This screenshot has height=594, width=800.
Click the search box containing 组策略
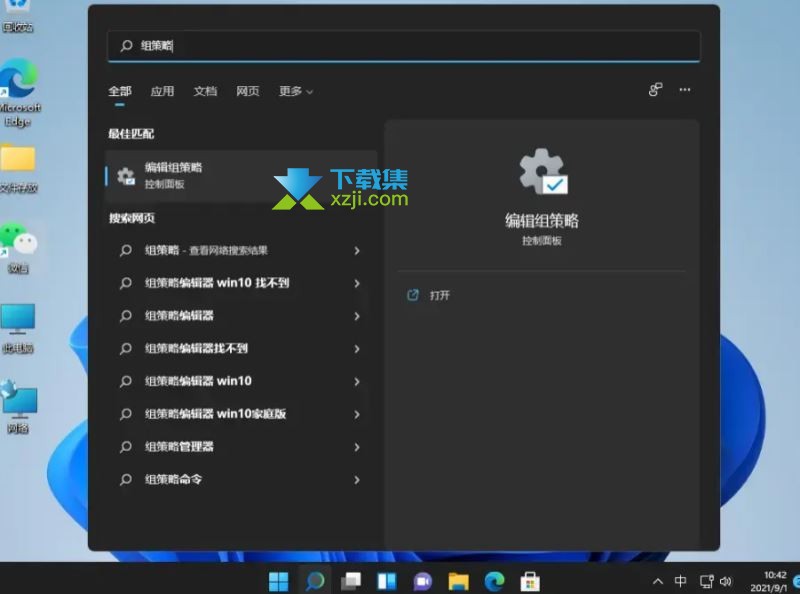click(404, 46)
